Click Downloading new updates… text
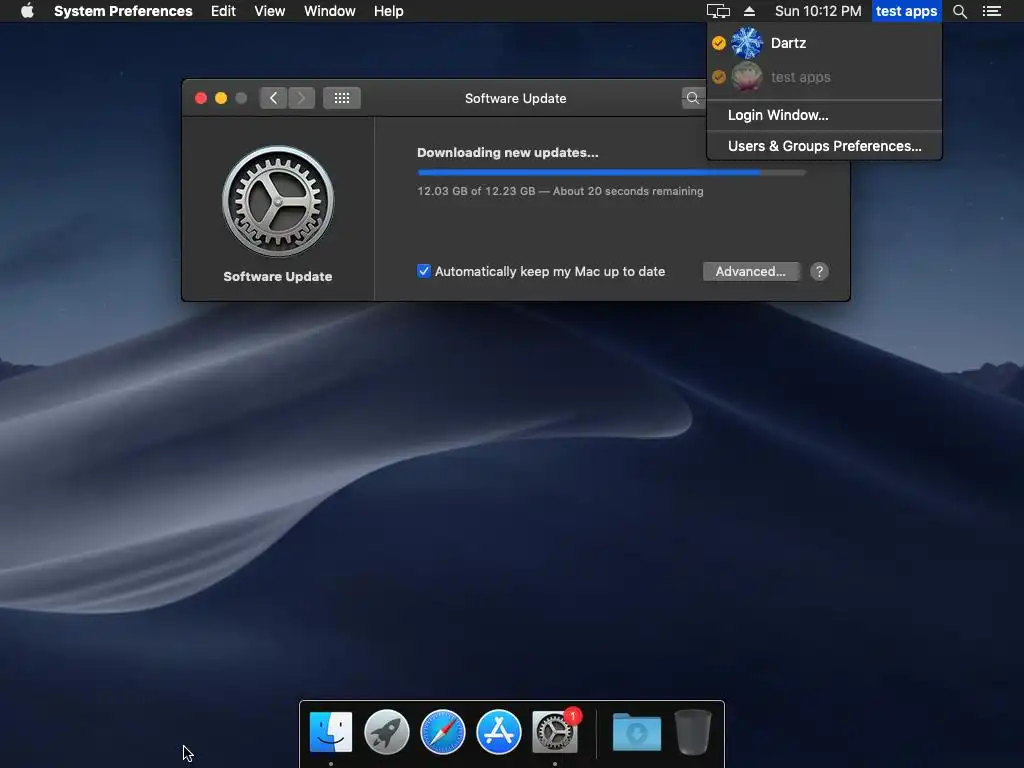This screenshot has width=1024, height=768. (x=507, y=152)
